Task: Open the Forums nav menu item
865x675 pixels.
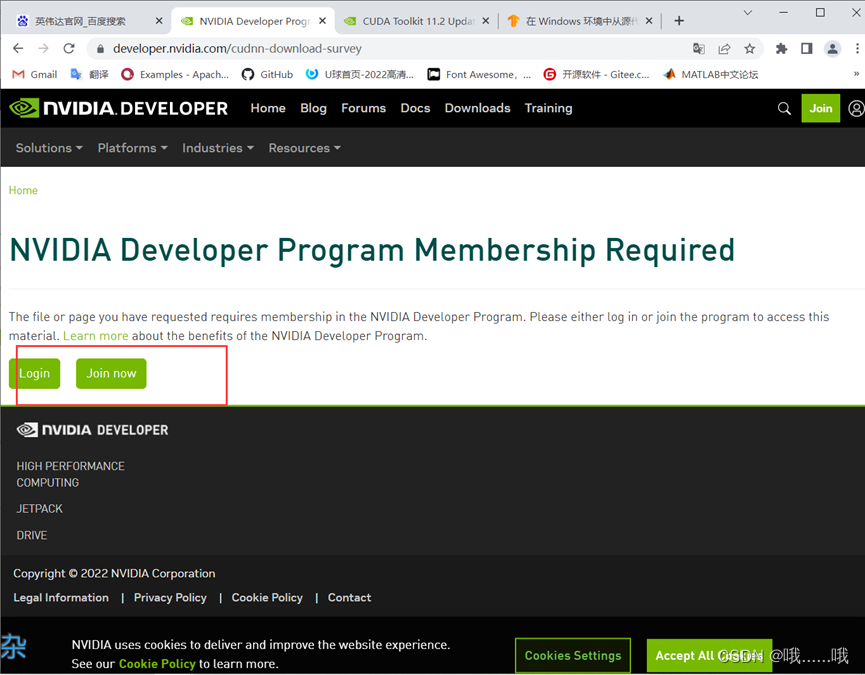Action: (x=364, y=108)
